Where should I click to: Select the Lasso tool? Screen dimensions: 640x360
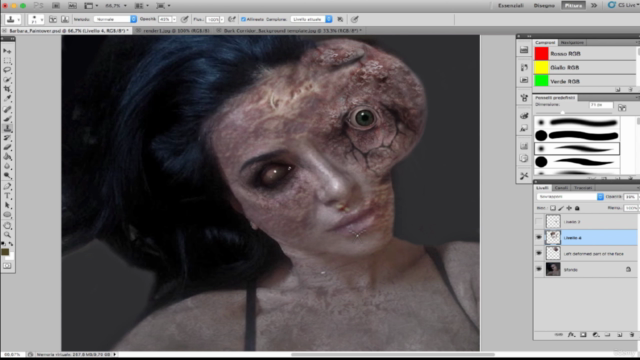pos(7,70)
